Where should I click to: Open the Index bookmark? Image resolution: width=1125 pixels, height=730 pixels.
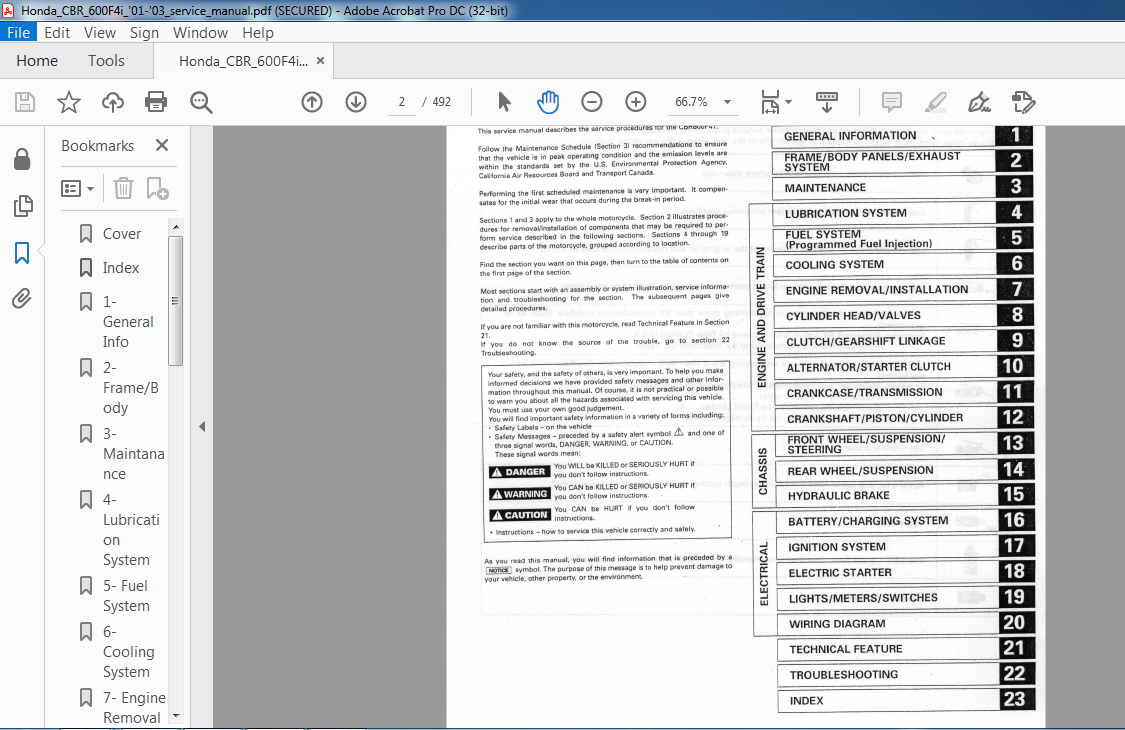[x=121, y=268]
